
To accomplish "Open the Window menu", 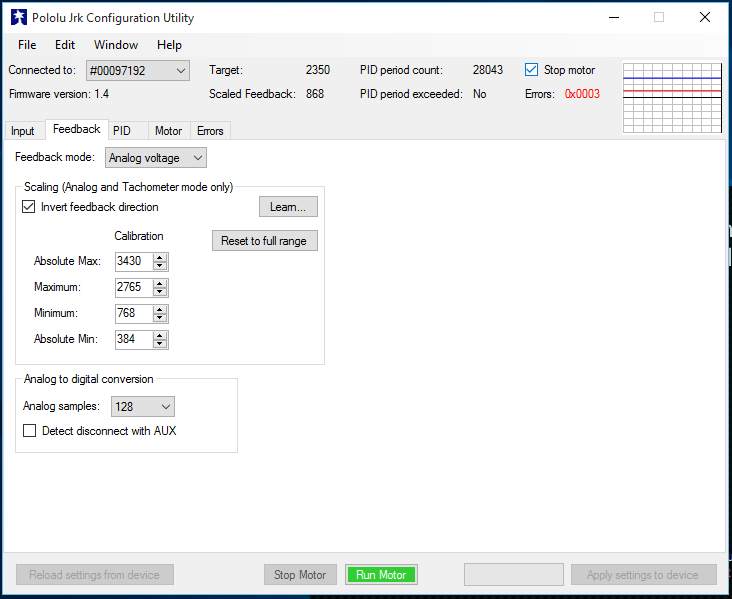I will [x=116, y=45].
